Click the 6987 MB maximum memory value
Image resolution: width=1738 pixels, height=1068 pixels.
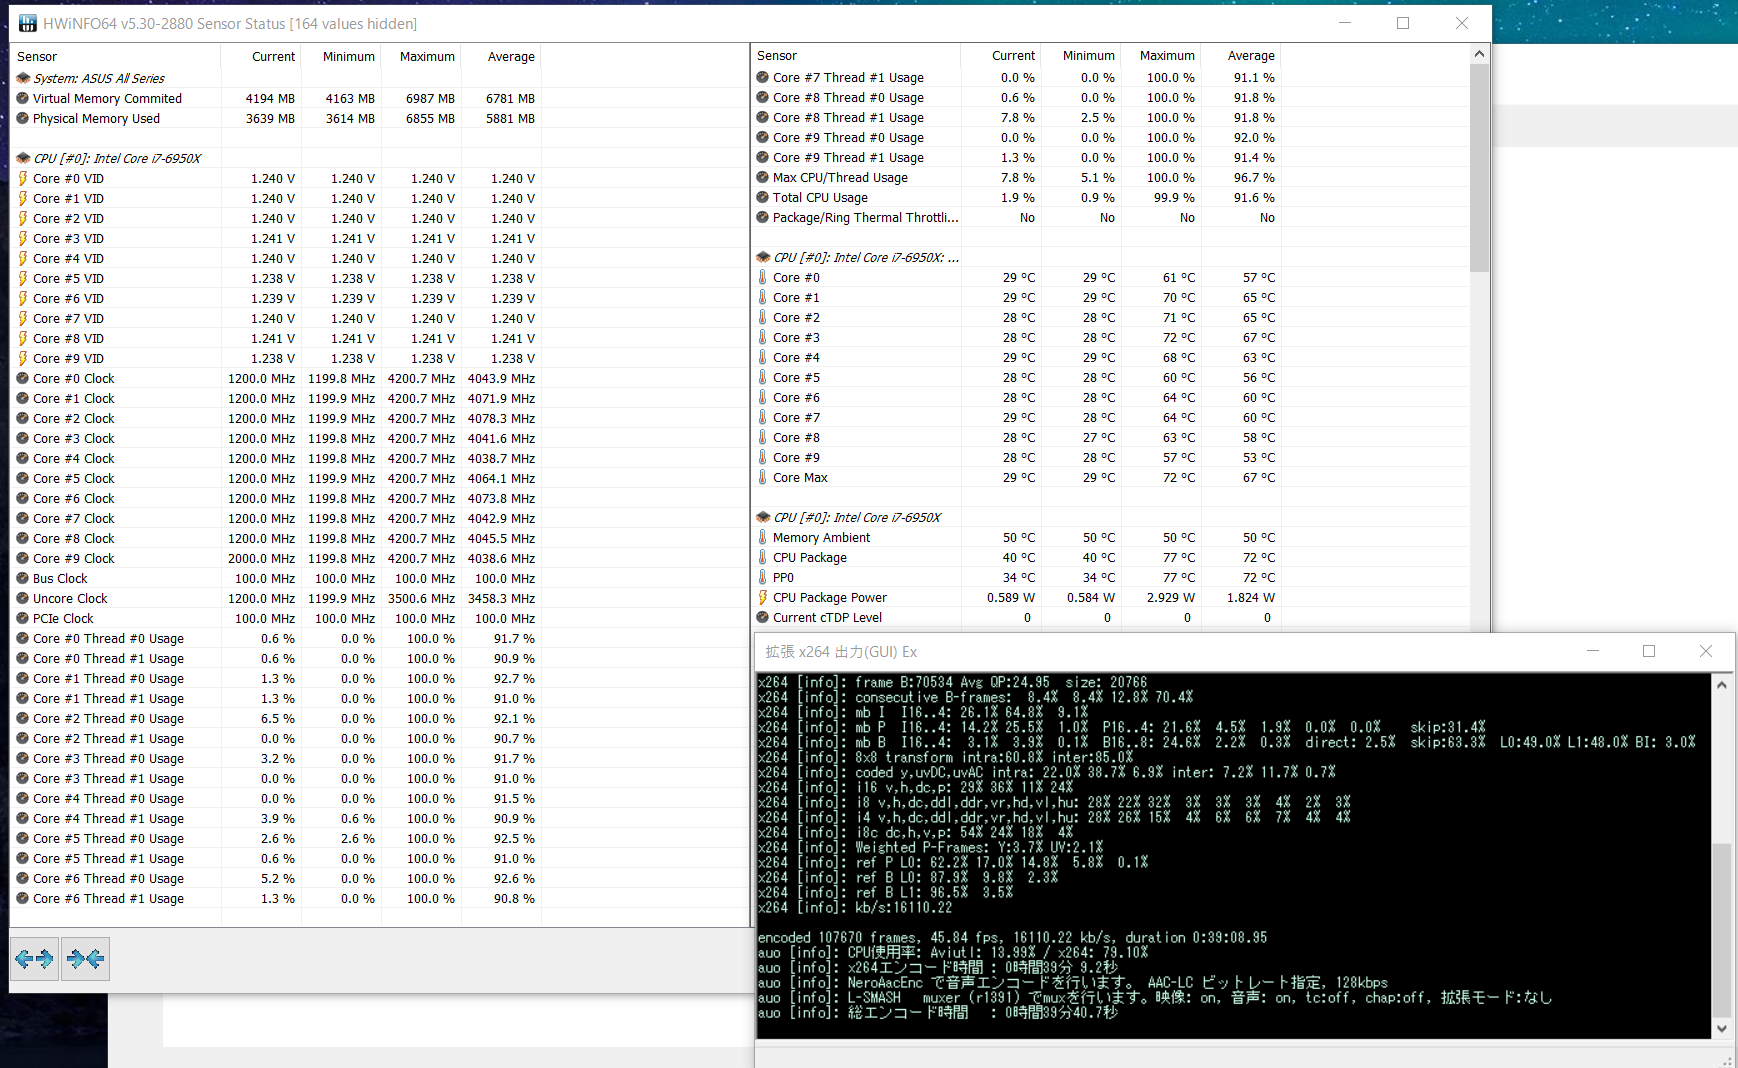(x=430, y=98)
